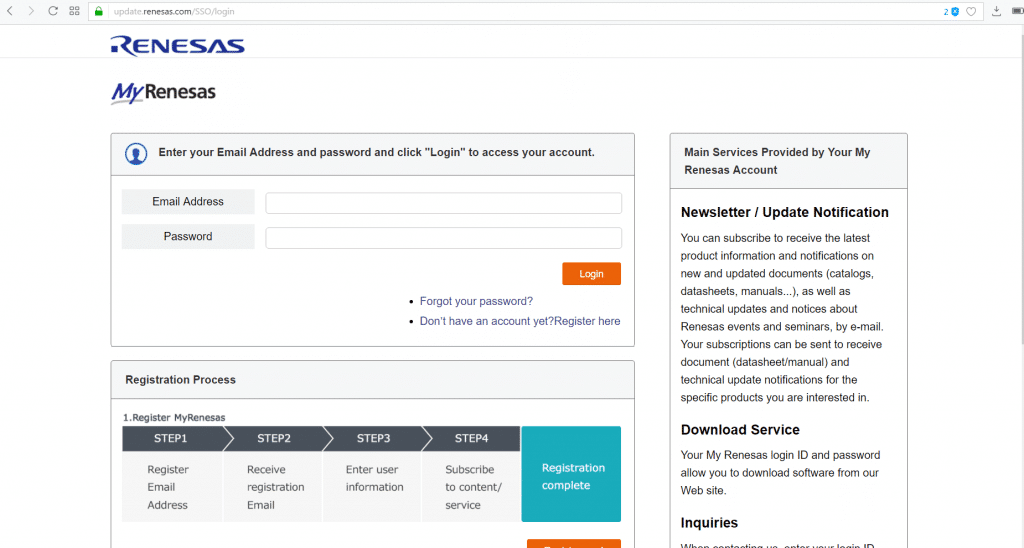Open the 'Forgot your password?' link
Image resolution: width=1024 pixels, height=548 pixels.
pyautogui.click(x=476, y=301)
